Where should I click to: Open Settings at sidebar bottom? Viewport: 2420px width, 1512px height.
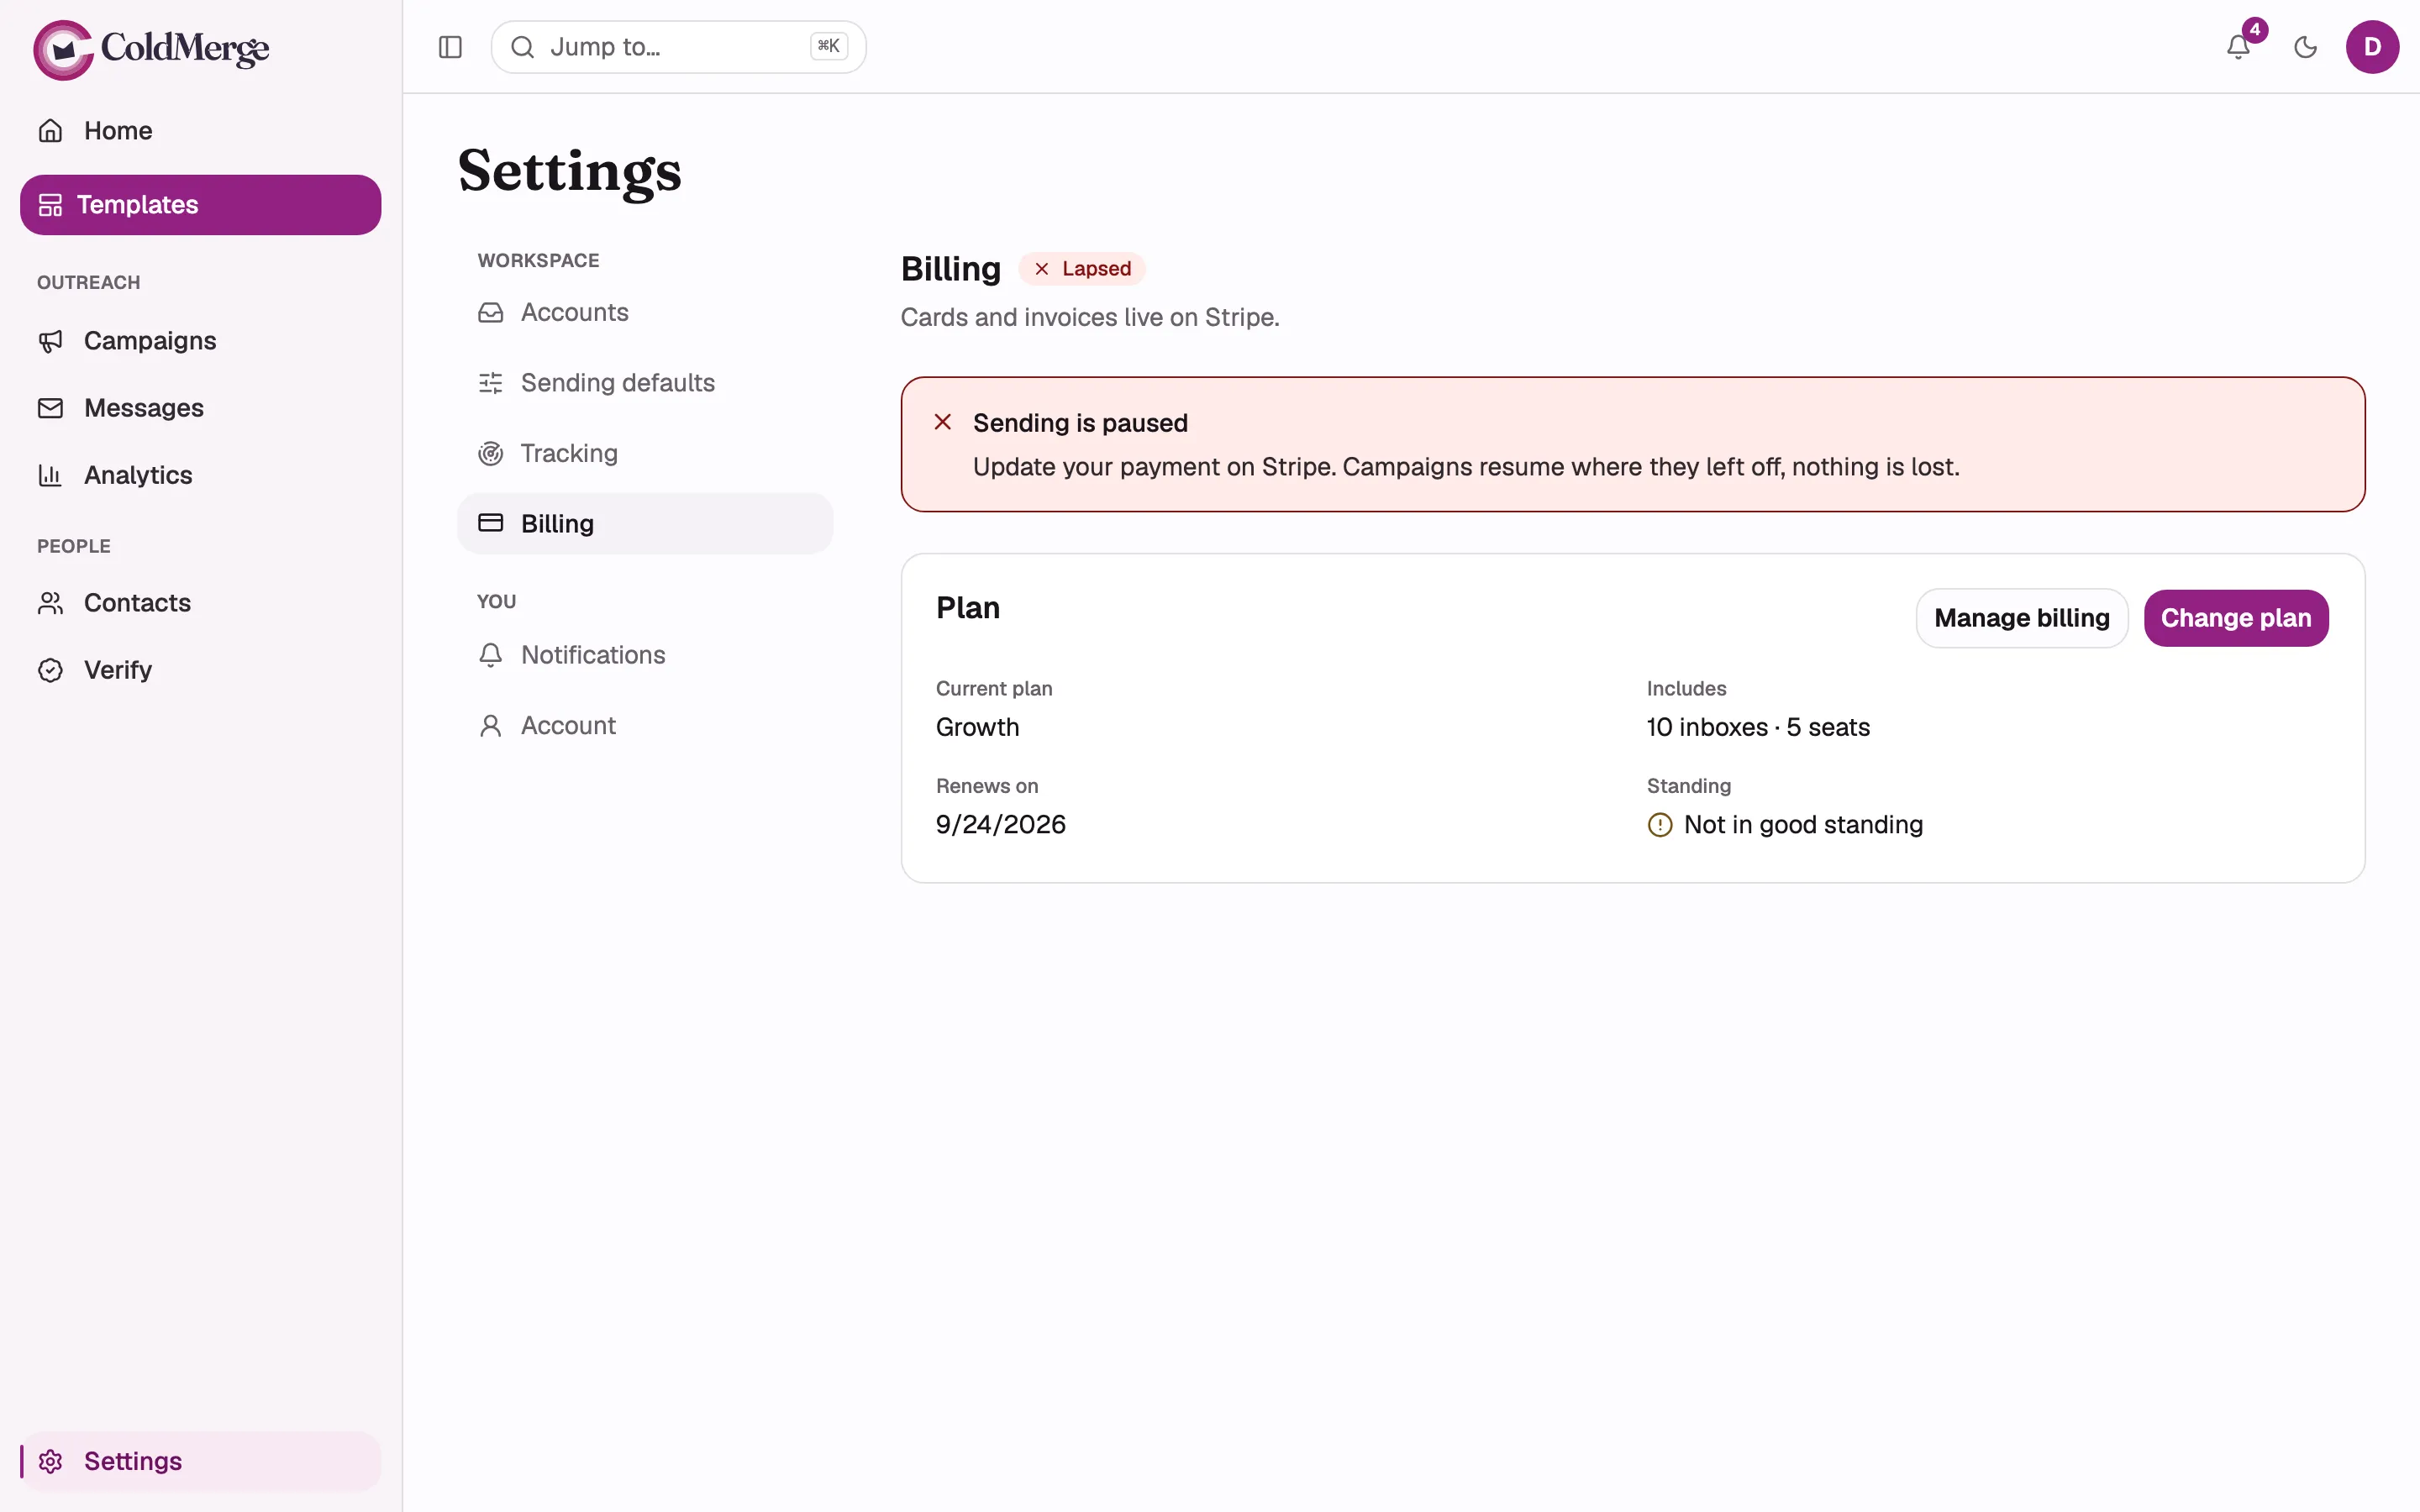[200, 1461]
